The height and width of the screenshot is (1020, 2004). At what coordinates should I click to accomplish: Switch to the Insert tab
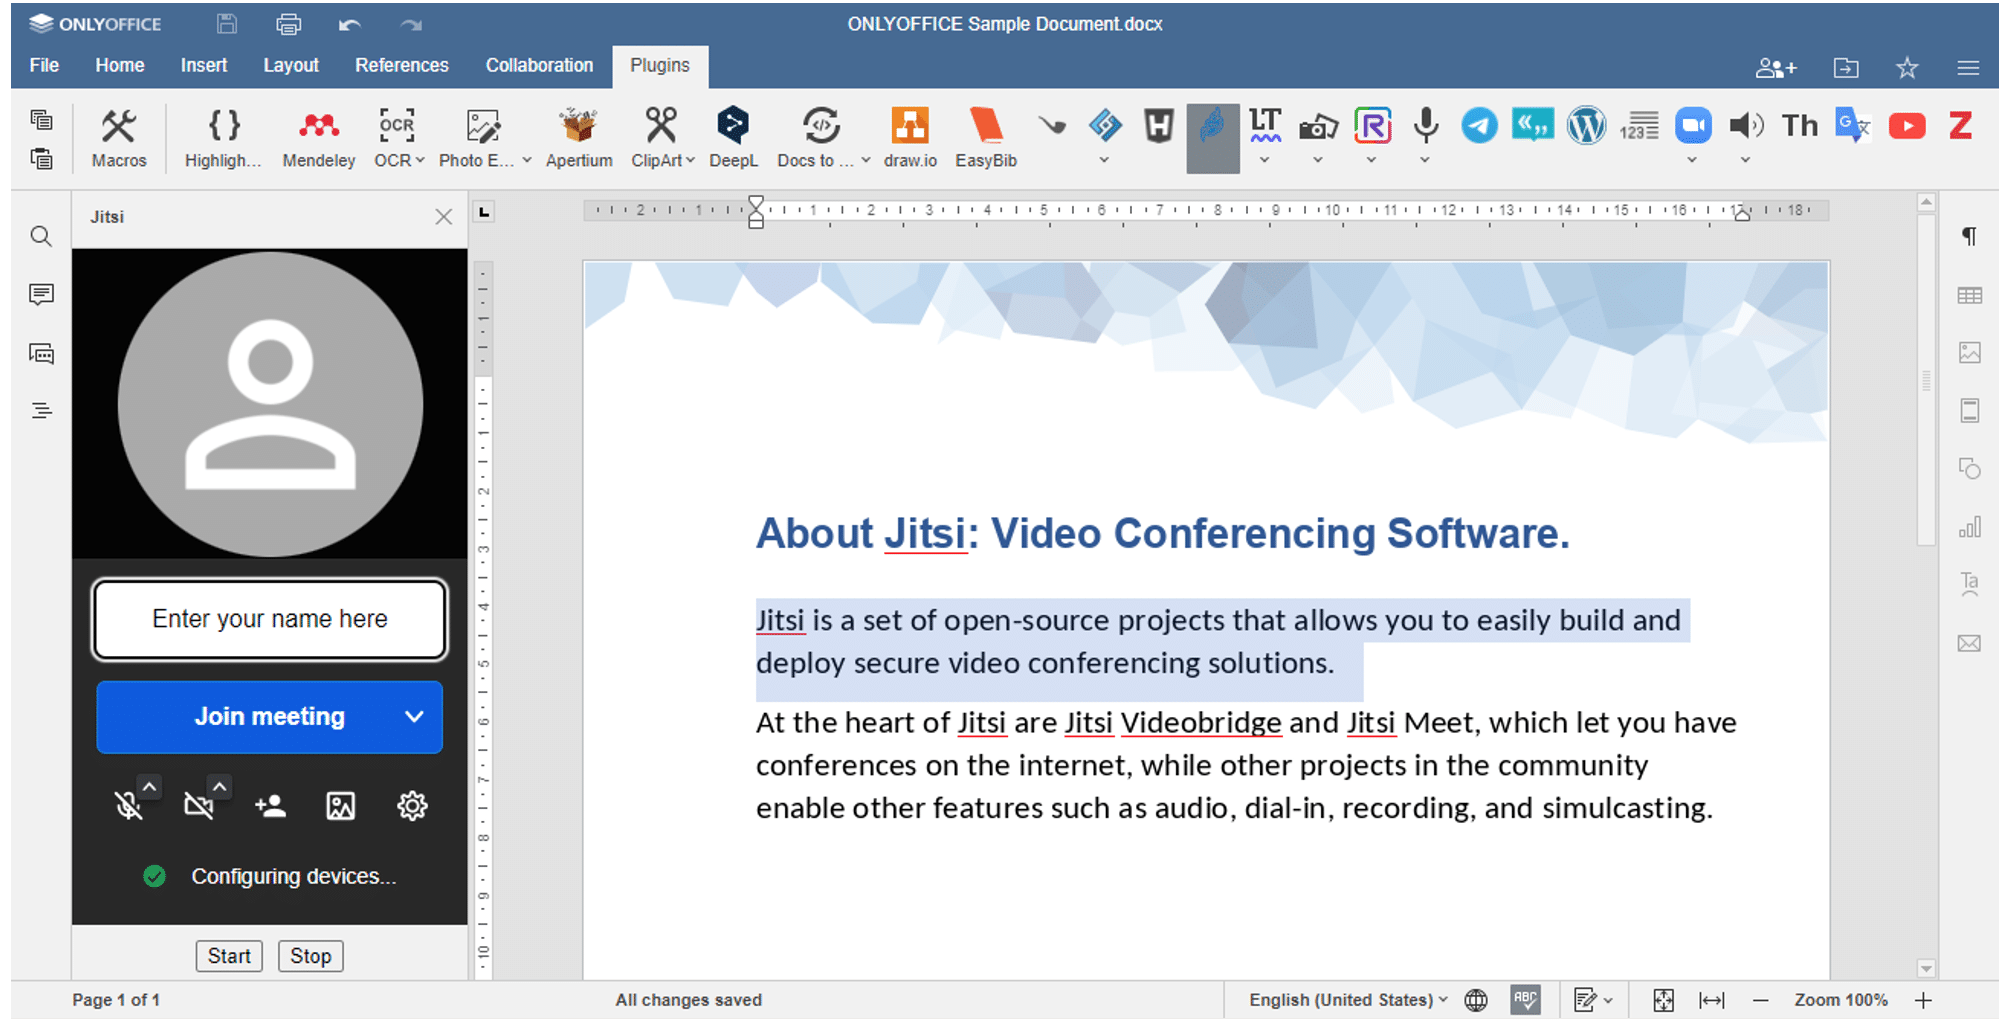coord(204,65)
